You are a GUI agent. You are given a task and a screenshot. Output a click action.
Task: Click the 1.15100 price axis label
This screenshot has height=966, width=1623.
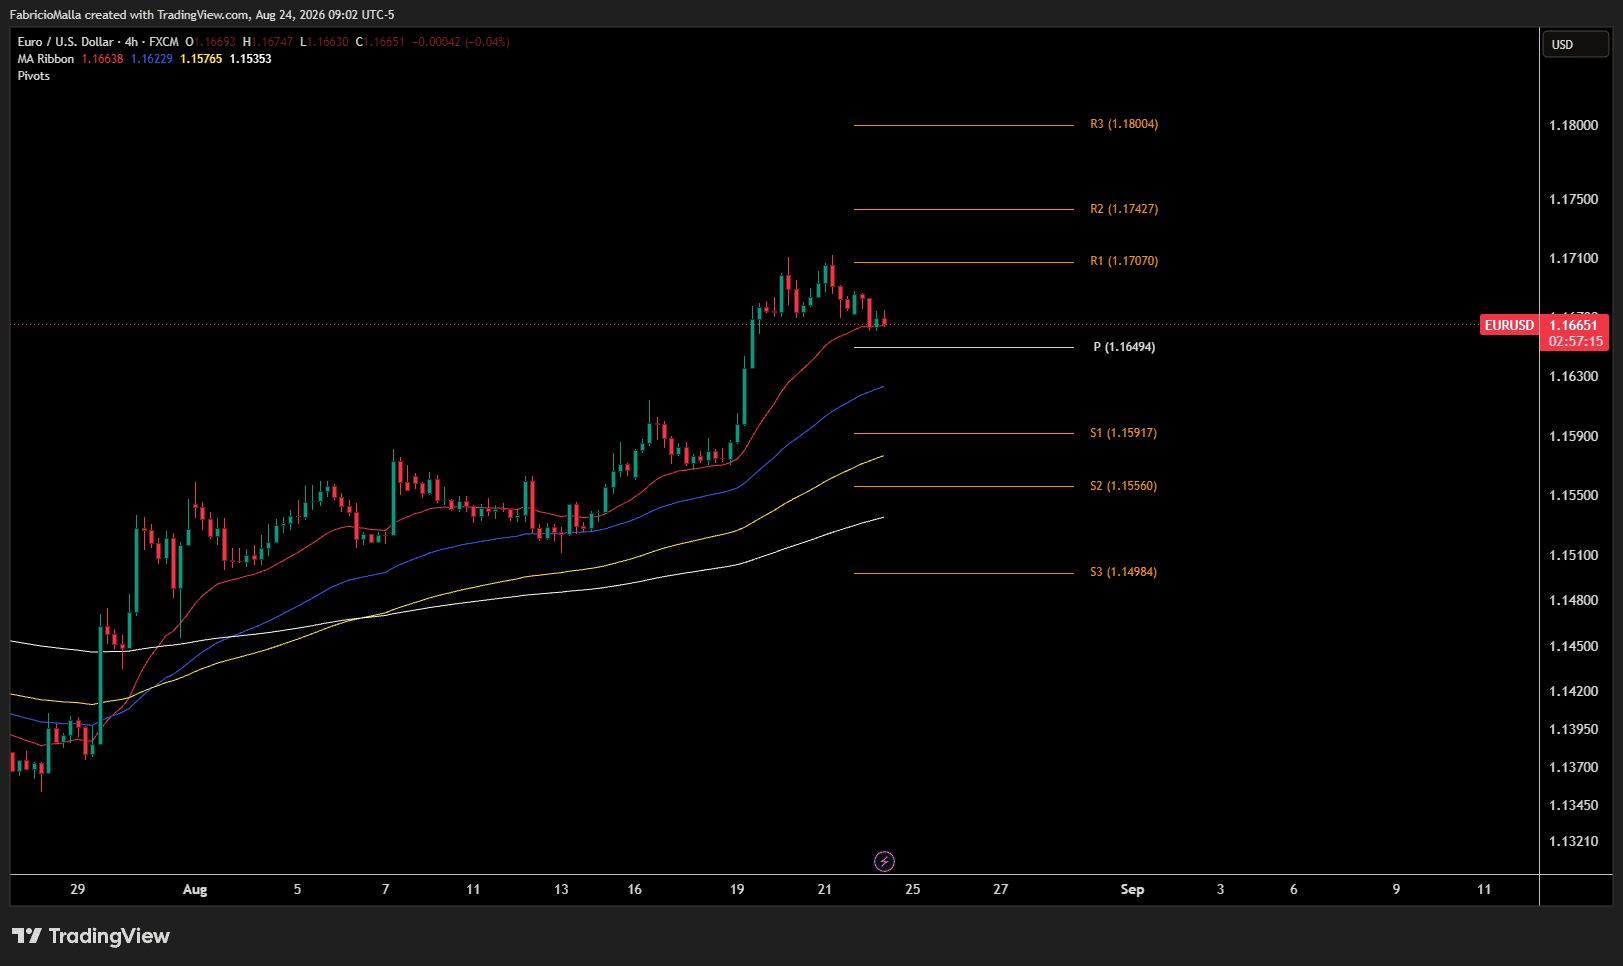pyautogui.click(x=1574, y=555)
